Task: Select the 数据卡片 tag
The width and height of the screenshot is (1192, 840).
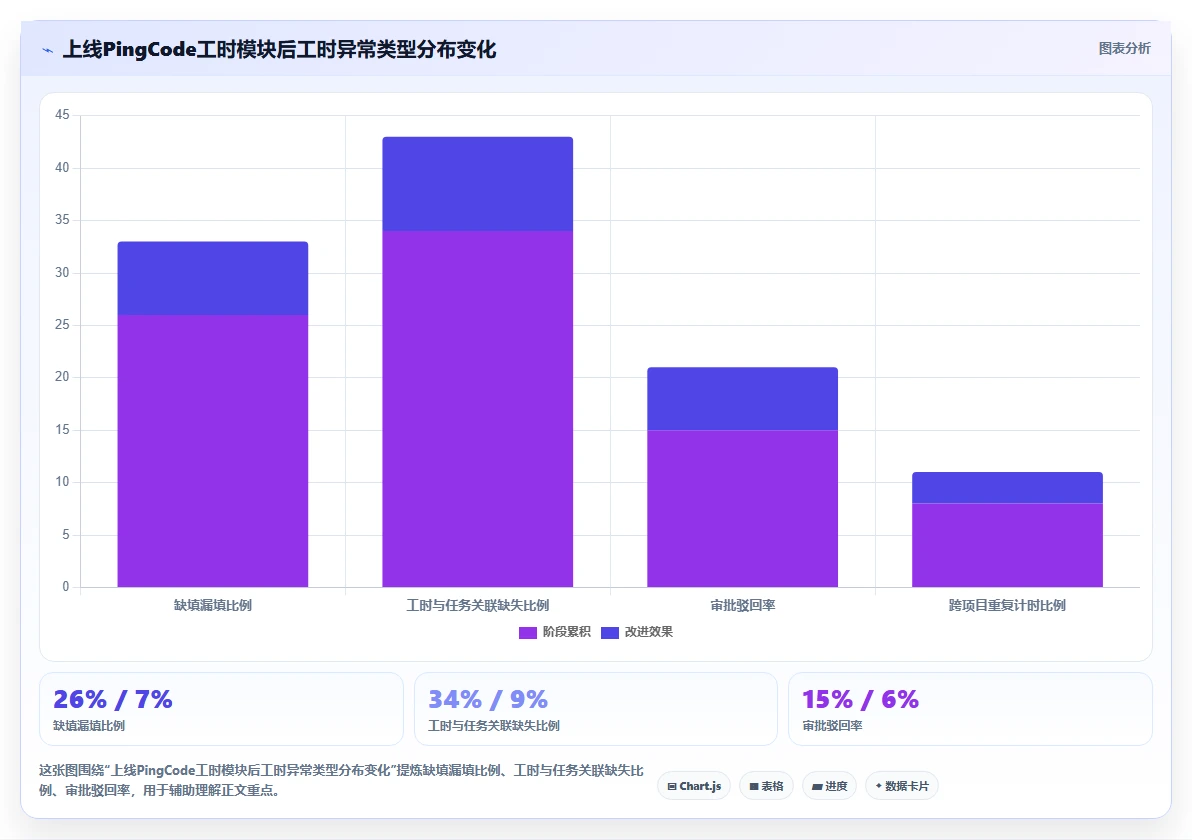Action: point(902,786)
